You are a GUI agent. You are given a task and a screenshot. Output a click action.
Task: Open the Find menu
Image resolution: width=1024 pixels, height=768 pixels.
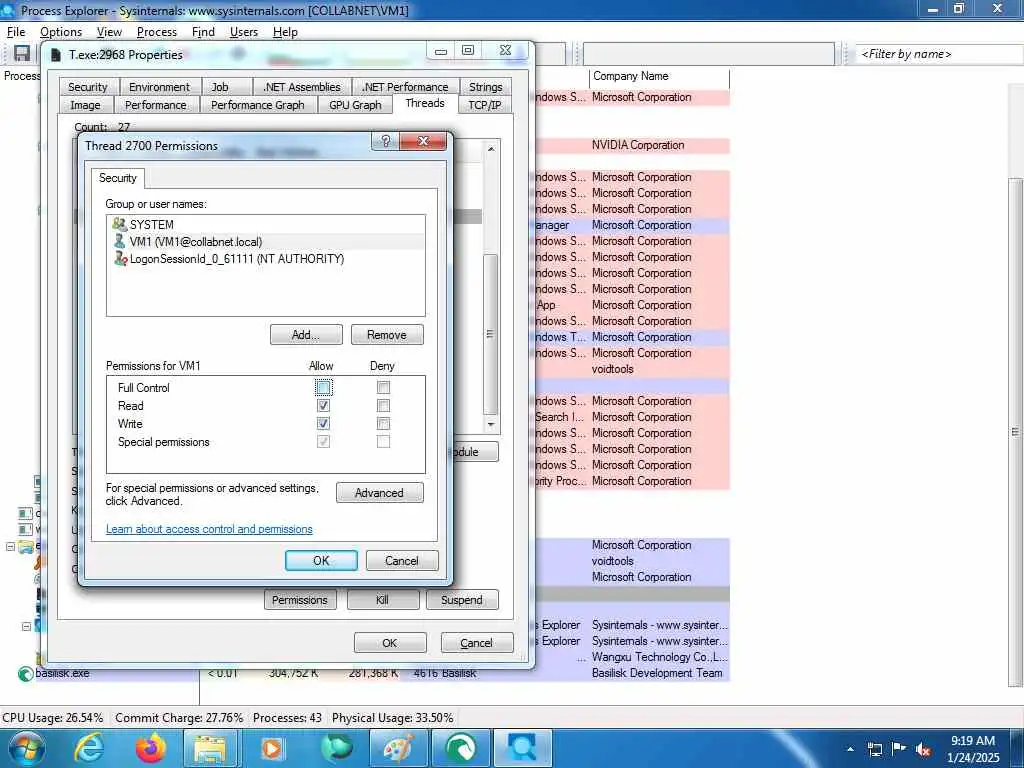[x=203, y=31]
